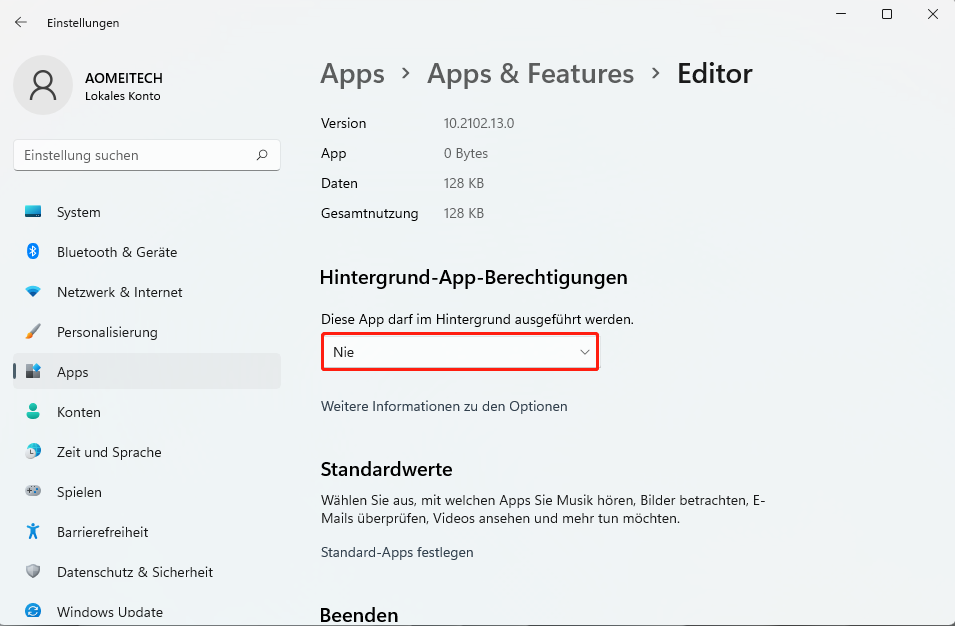Click the Datenschutz & Sicherheit shield icon
This screenshot has height=626, width=955.
pyautogui.click(x=33, y=572)
